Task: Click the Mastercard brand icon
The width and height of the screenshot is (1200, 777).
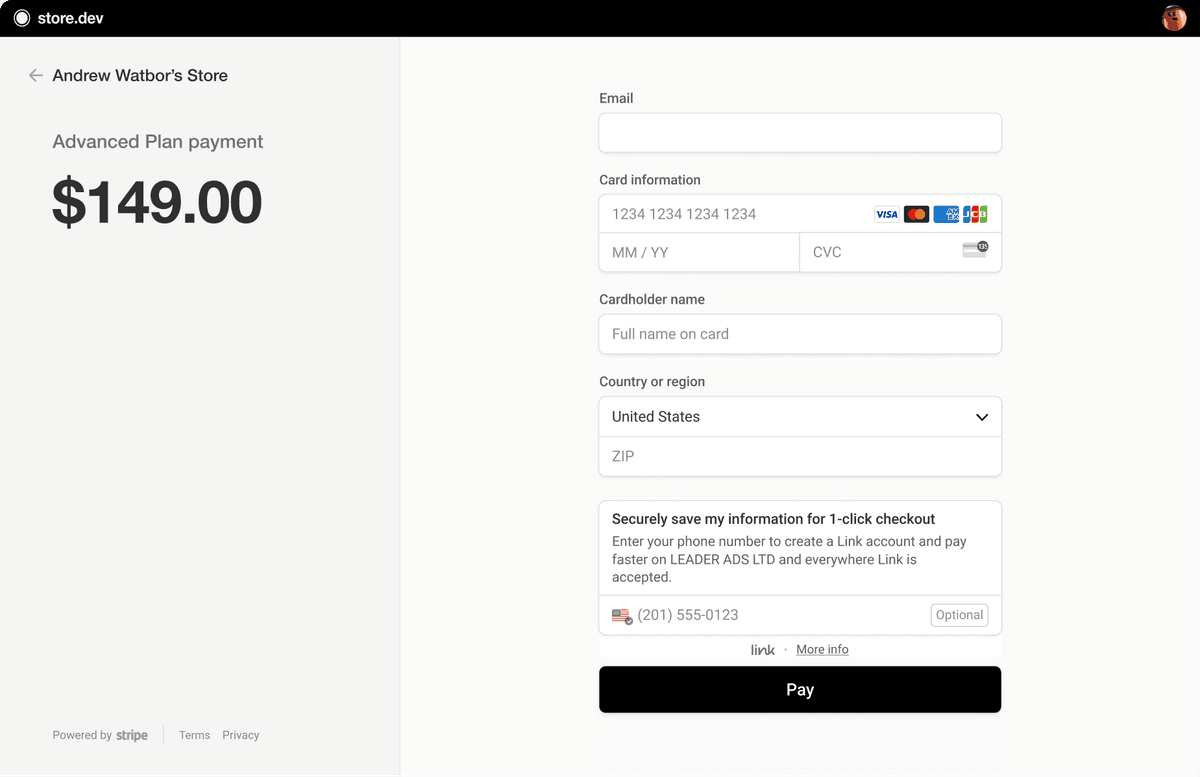Action: pos(916,214)
